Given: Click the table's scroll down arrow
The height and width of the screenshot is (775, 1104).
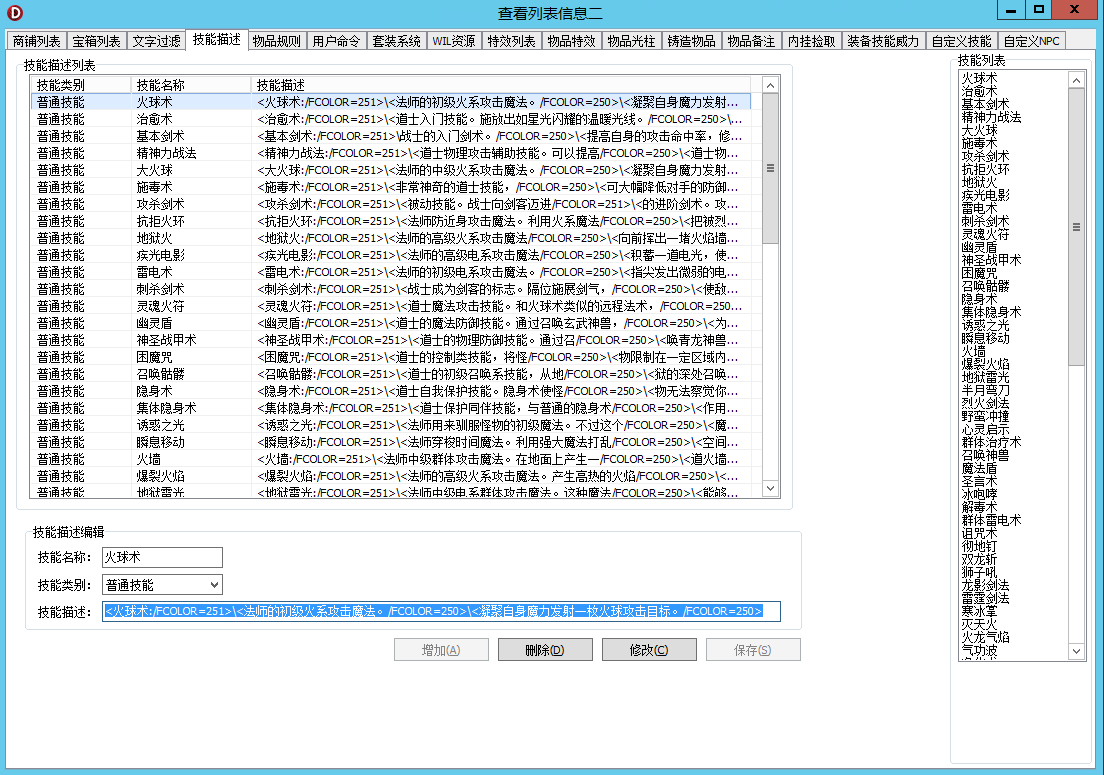Looking at the screenshot, I should pos(770,488).
